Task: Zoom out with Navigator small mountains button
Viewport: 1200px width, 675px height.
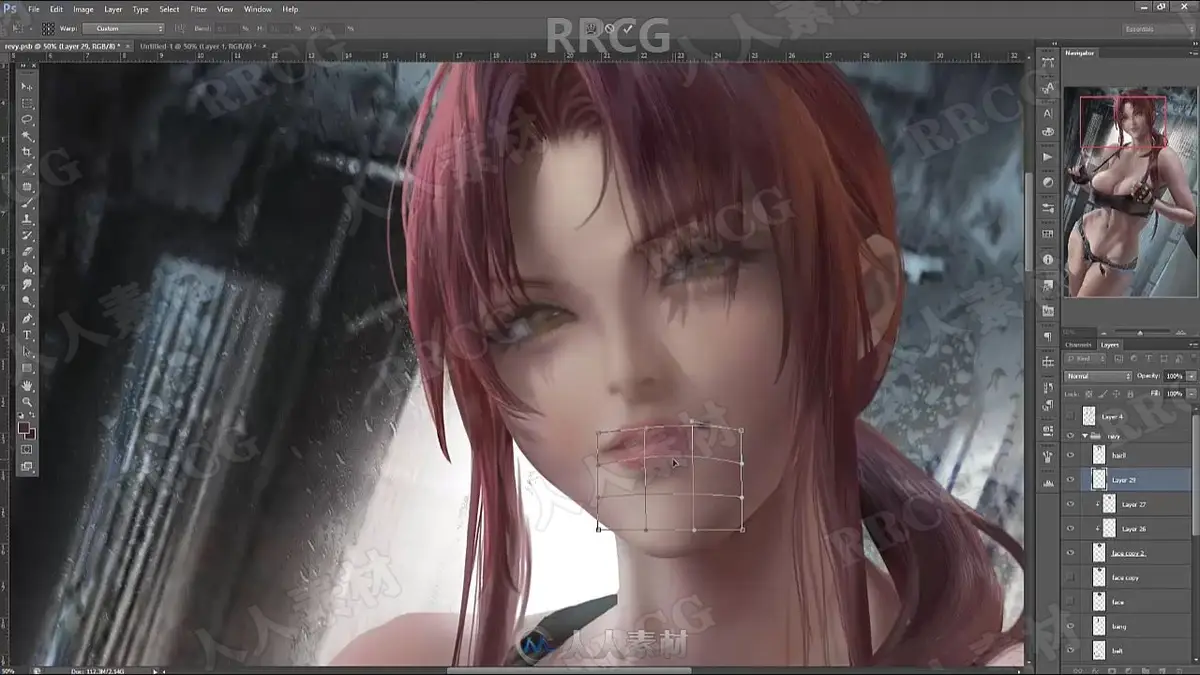Action: point(1103,331)
